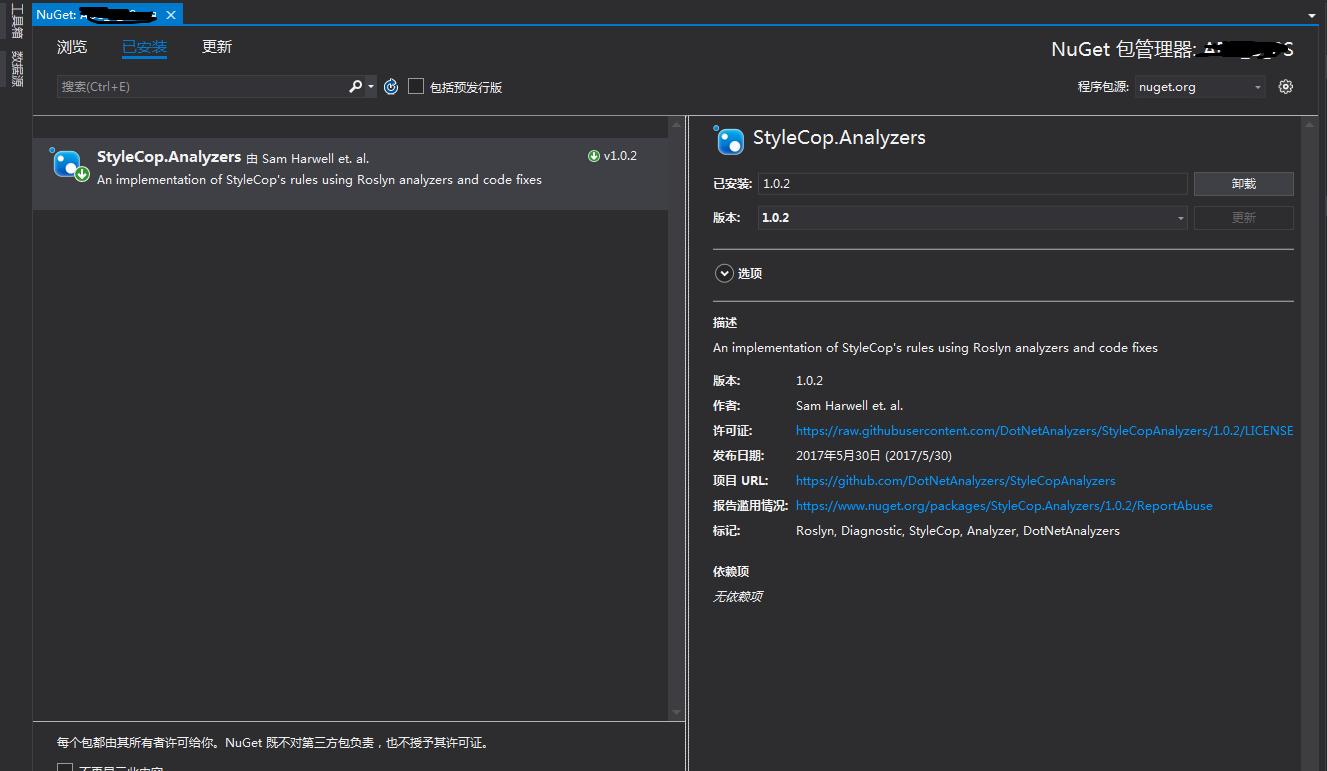Click the v1.0.2 version text in list
The image size is (1327, 771).
[620, 156]
